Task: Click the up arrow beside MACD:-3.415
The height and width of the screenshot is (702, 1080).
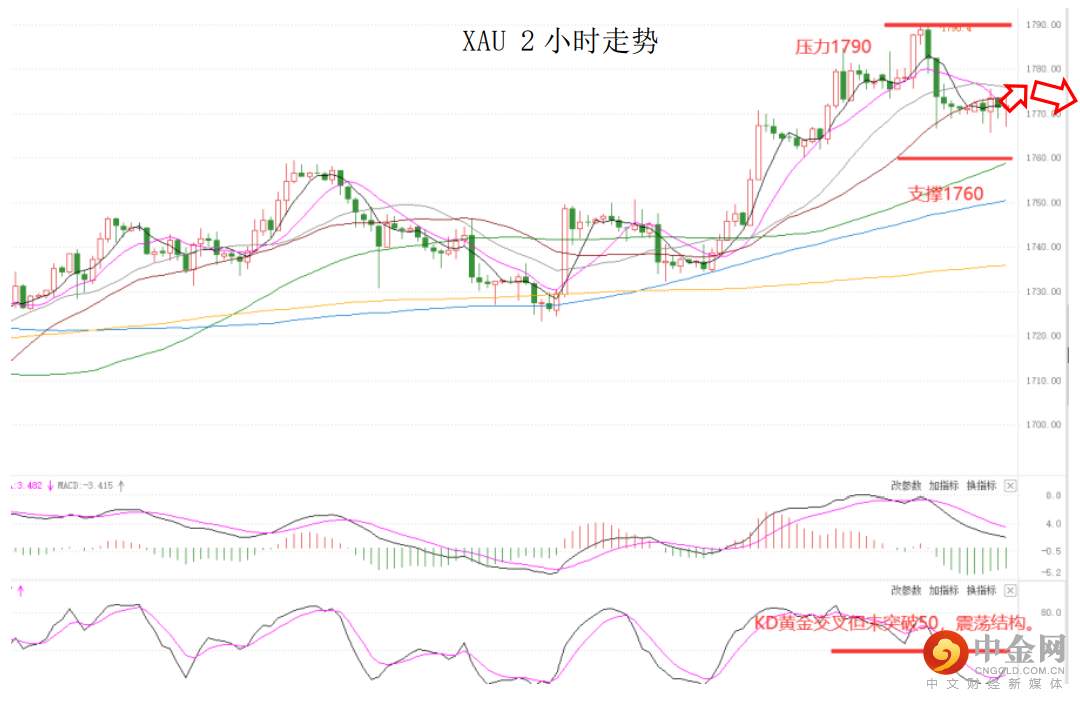Action: click(121, 486)
